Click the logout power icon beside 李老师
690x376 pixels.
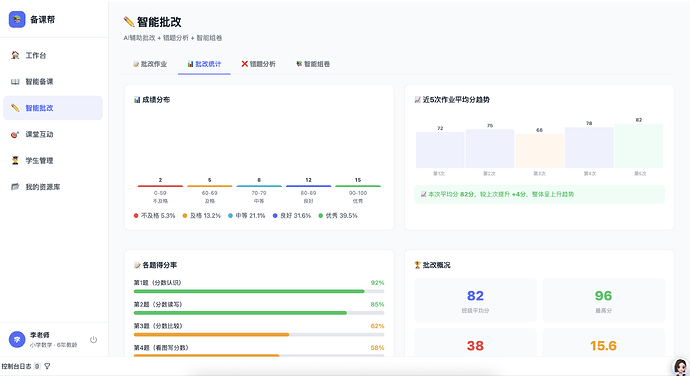click(93, 339)
